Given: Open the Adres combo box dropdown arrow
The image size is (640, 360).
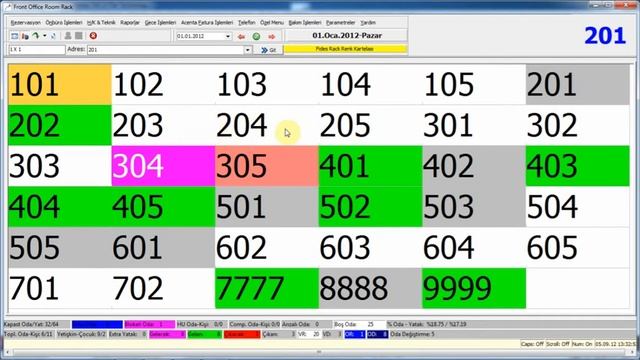Looking at the screenshot, I should pyautogui.click(x=248, y=50).
